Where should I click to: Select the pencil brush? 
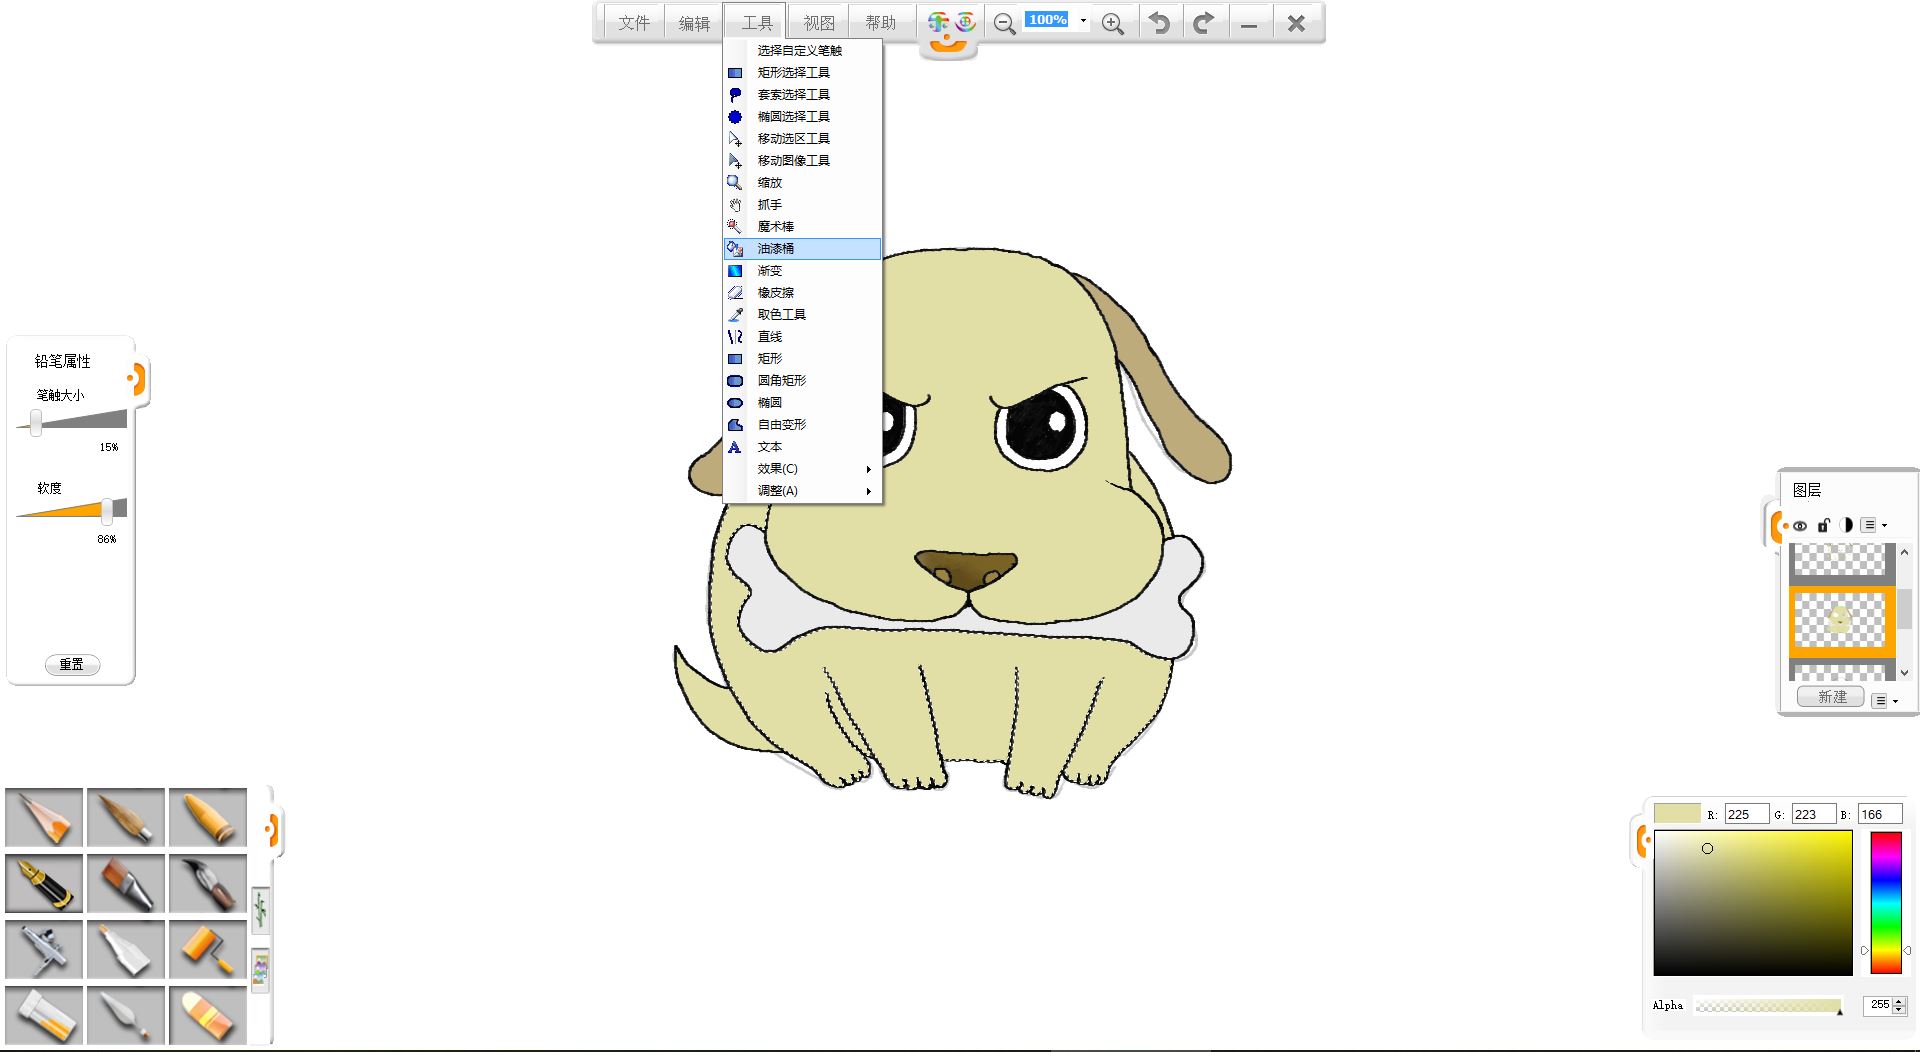click(x=44, y=817)
